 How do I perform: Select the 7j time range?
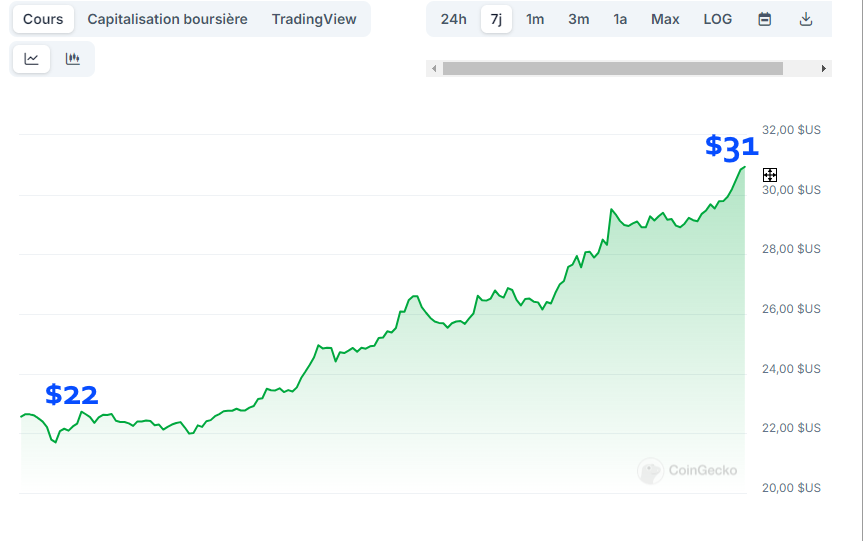point(496,19)
